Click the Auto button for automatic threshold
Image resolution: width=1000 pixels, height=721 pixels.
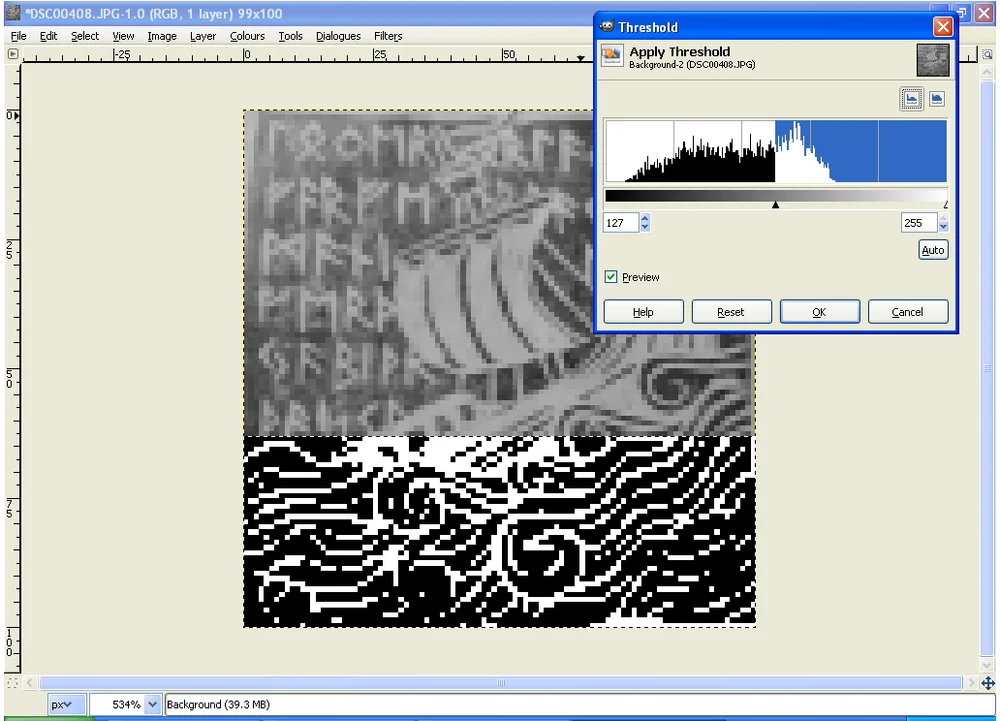(x=932, y=249)
